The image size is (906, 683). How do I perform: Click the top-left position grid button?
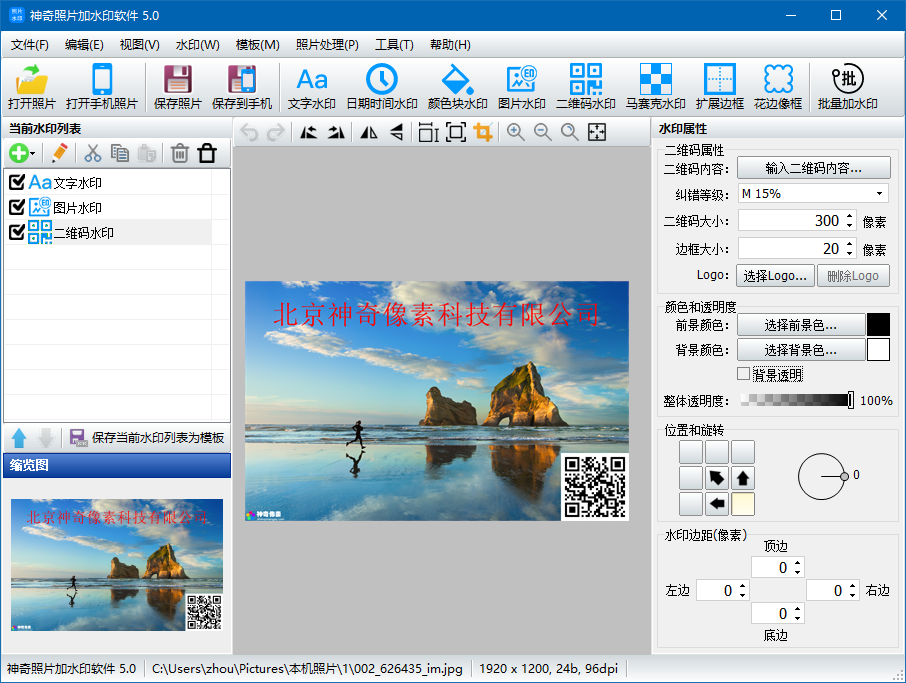point(690,452)
